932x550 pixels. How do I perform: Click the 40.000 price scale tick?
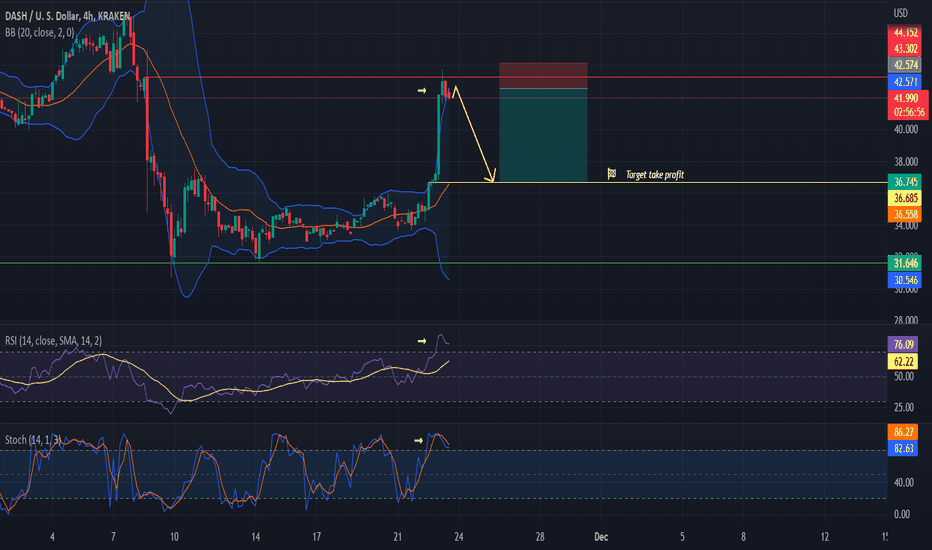point(905,129)
